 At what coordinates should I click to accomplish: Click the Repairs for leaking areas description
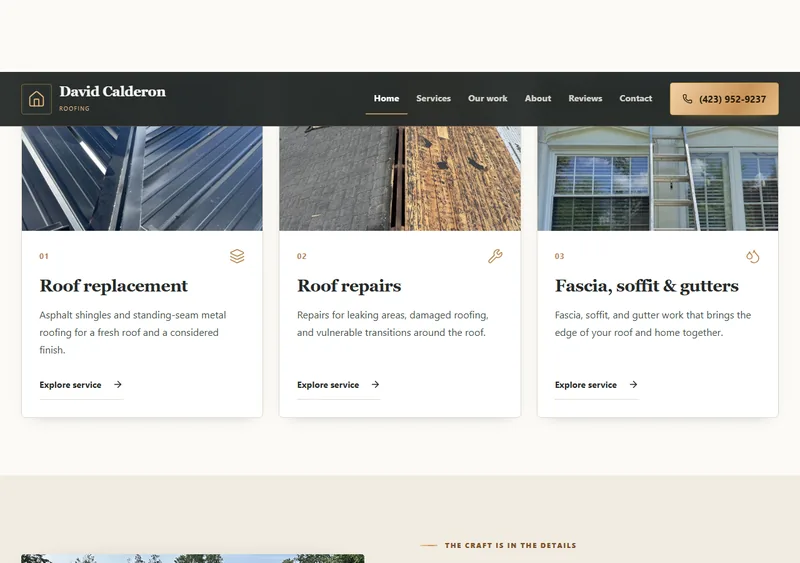click(393, 324)
